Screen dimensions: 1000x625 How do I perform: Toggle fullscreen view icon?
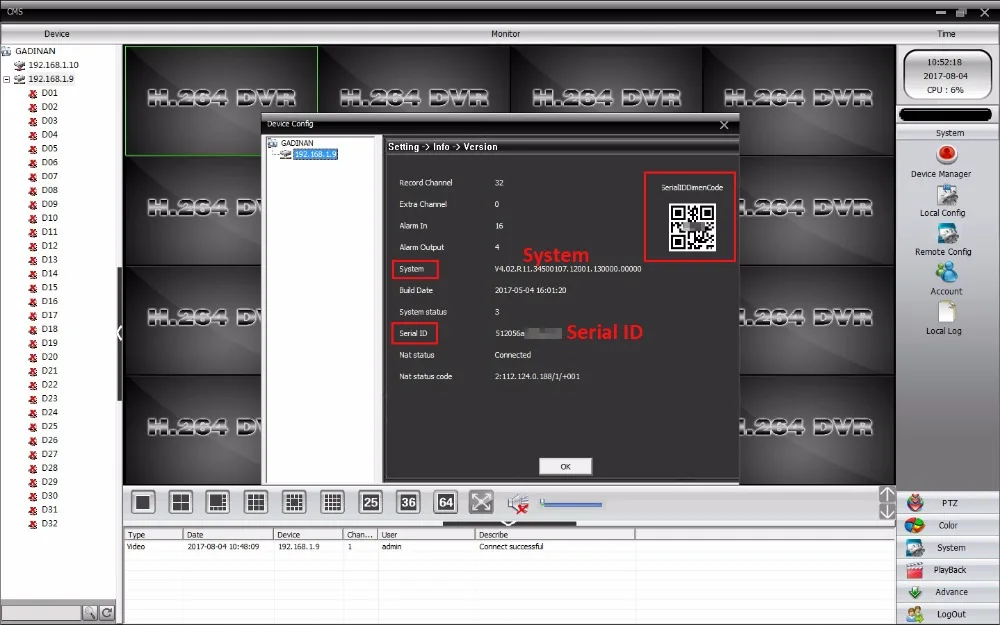[x=481, y=503]
